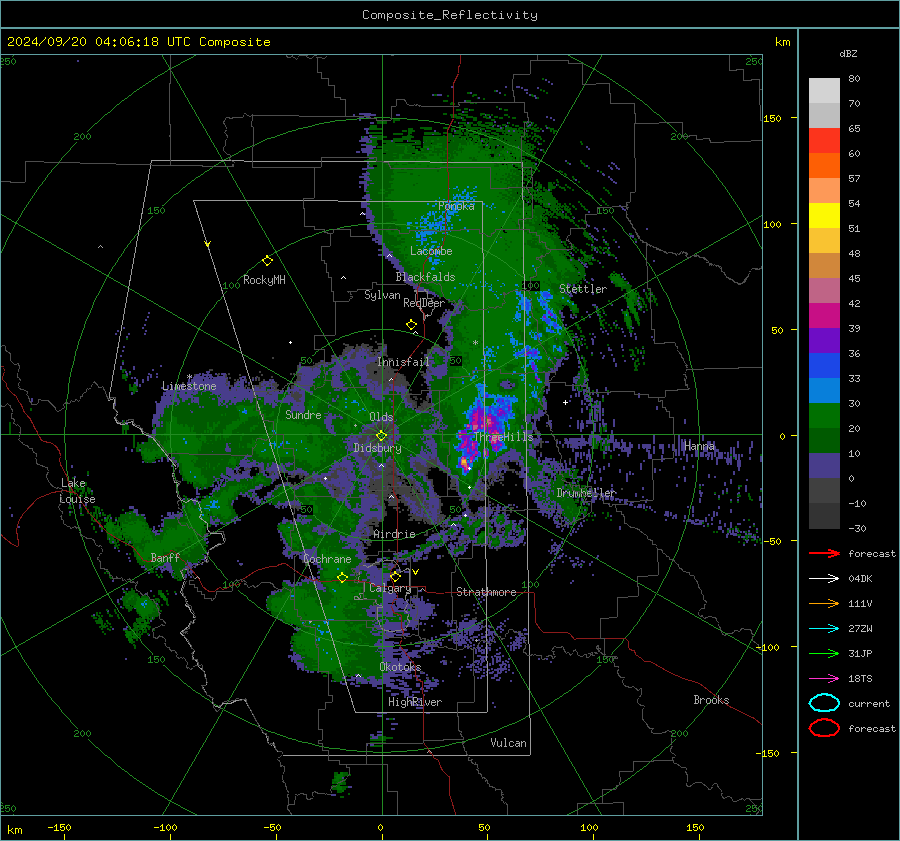Viewport: 900px width, 841px height.
Task: Select the purple 39-36 dBZ swatch
Action: 824,341
